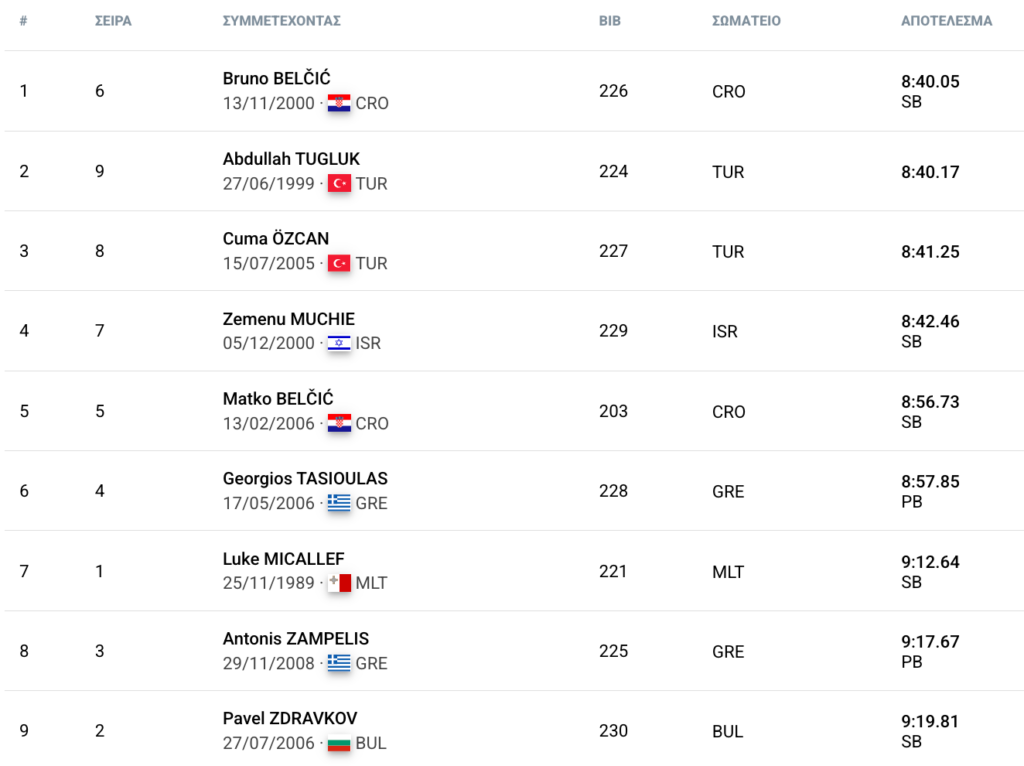
Task: Click the Pavel ZDRAVKOV name
Action: coord(290,718)
